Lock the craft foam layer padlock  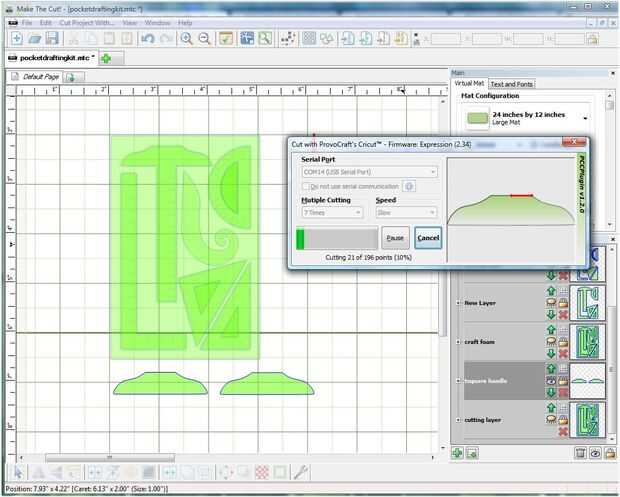click(x=563, y=342)
